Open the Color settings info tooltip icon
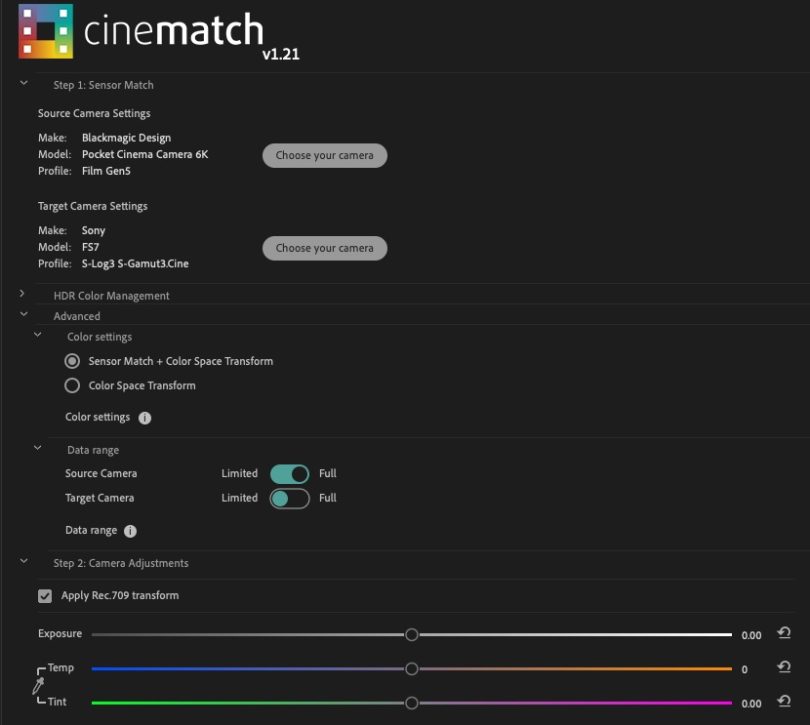 click(x=144, y=417)
